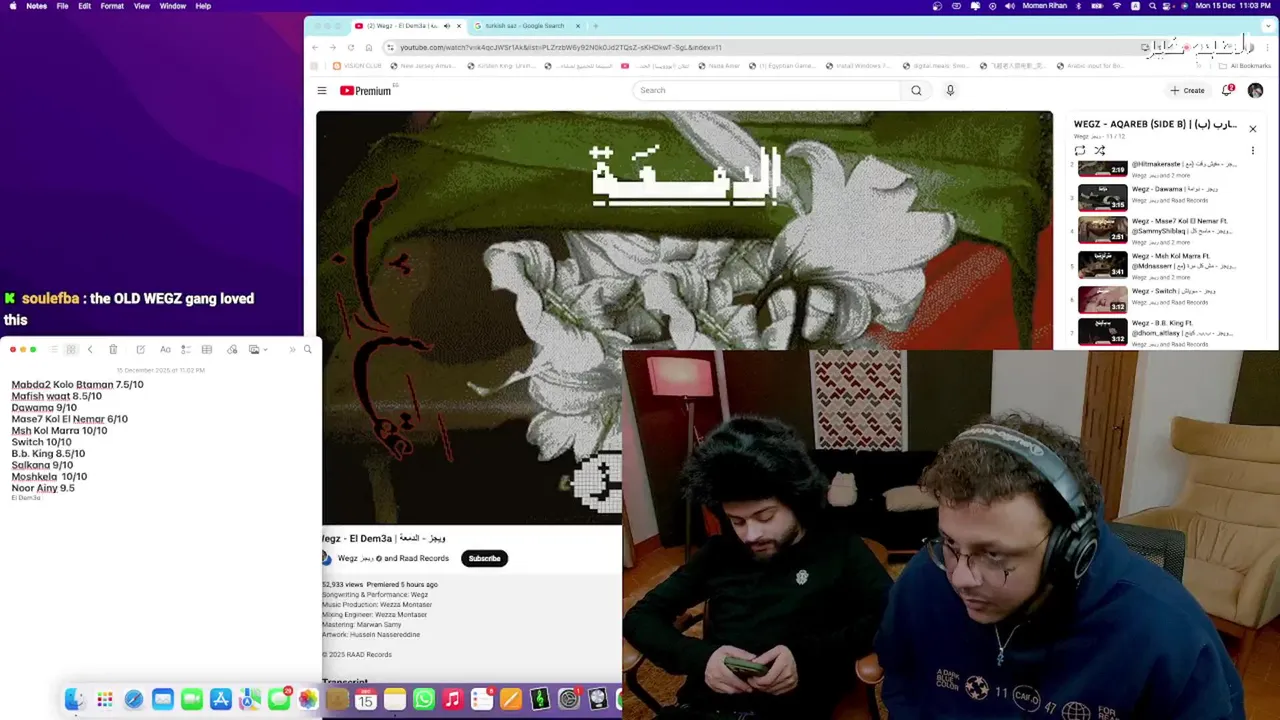This screenshot has width=1280, height=720.
Task: Play Wegz - B.B. King from the playlist
Action: (x=1160, y=332)
